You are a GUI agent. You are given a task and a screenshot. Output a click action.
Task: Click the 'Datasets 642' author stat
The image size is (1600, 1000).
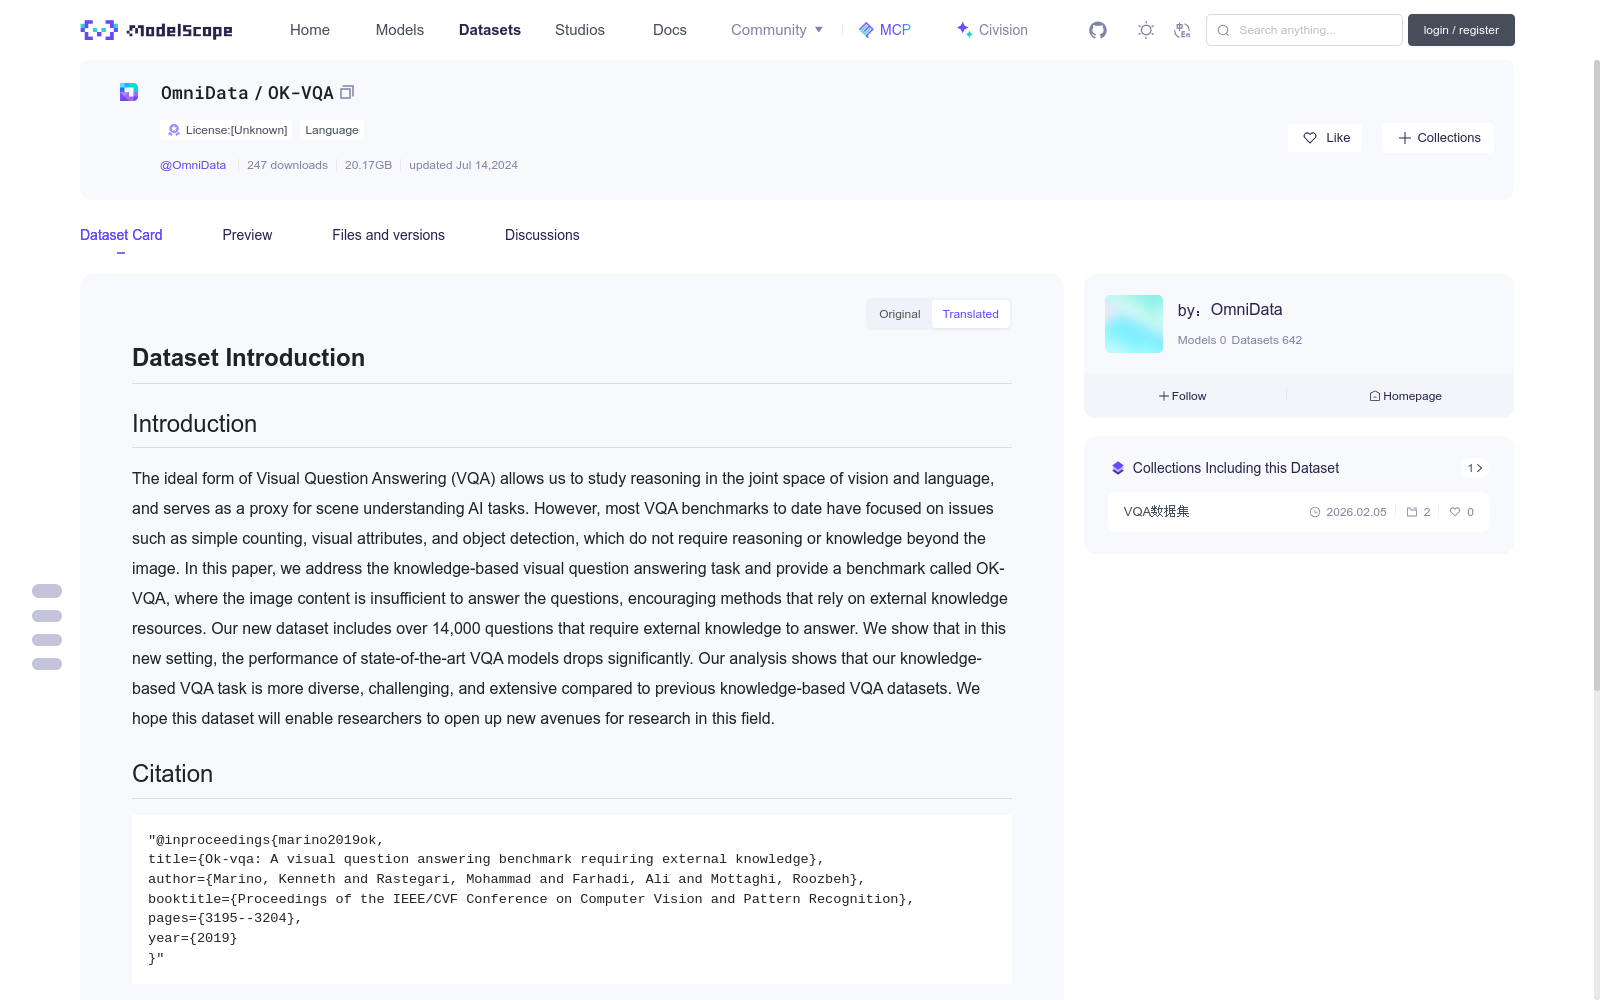click(x=1267, y=340)
